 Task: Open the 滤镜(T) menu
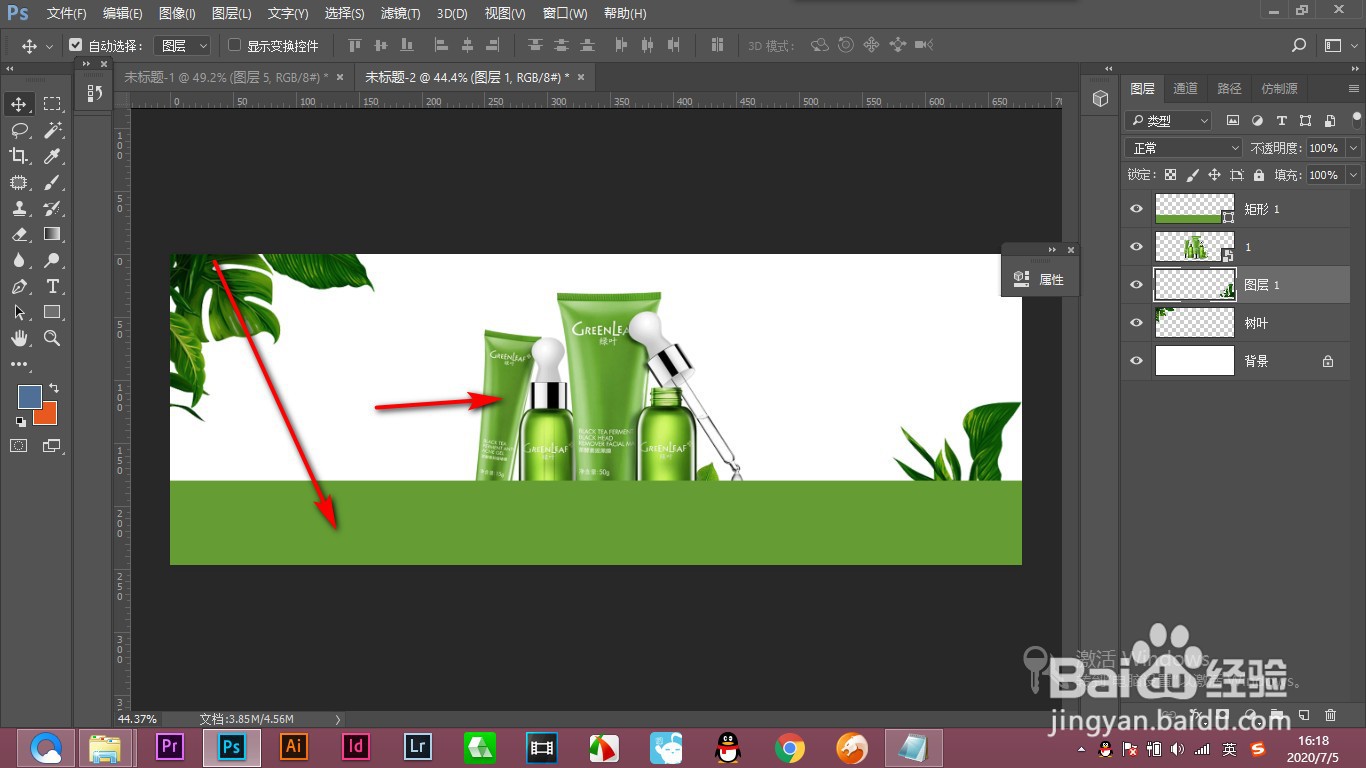[x=400, y=14]
